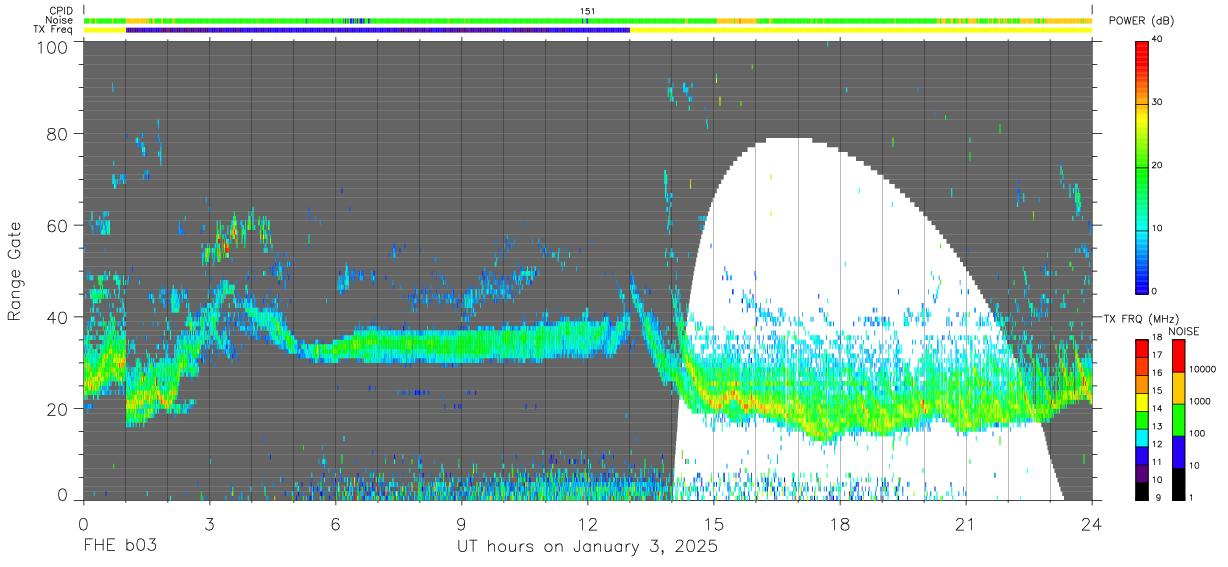The height and width of the screenshot is (567, 1228).
Task: Click the 80 tick label on the Range Gate axis
Action: pyautogui.click(x=58, y=134)
